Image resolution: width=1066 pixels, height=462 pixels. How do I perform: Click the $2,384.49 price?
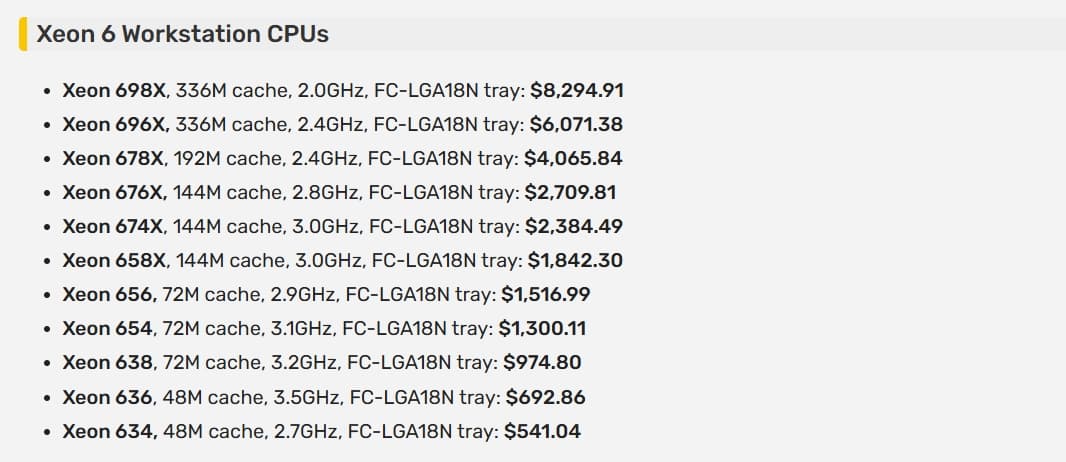[x=575, y=226]
